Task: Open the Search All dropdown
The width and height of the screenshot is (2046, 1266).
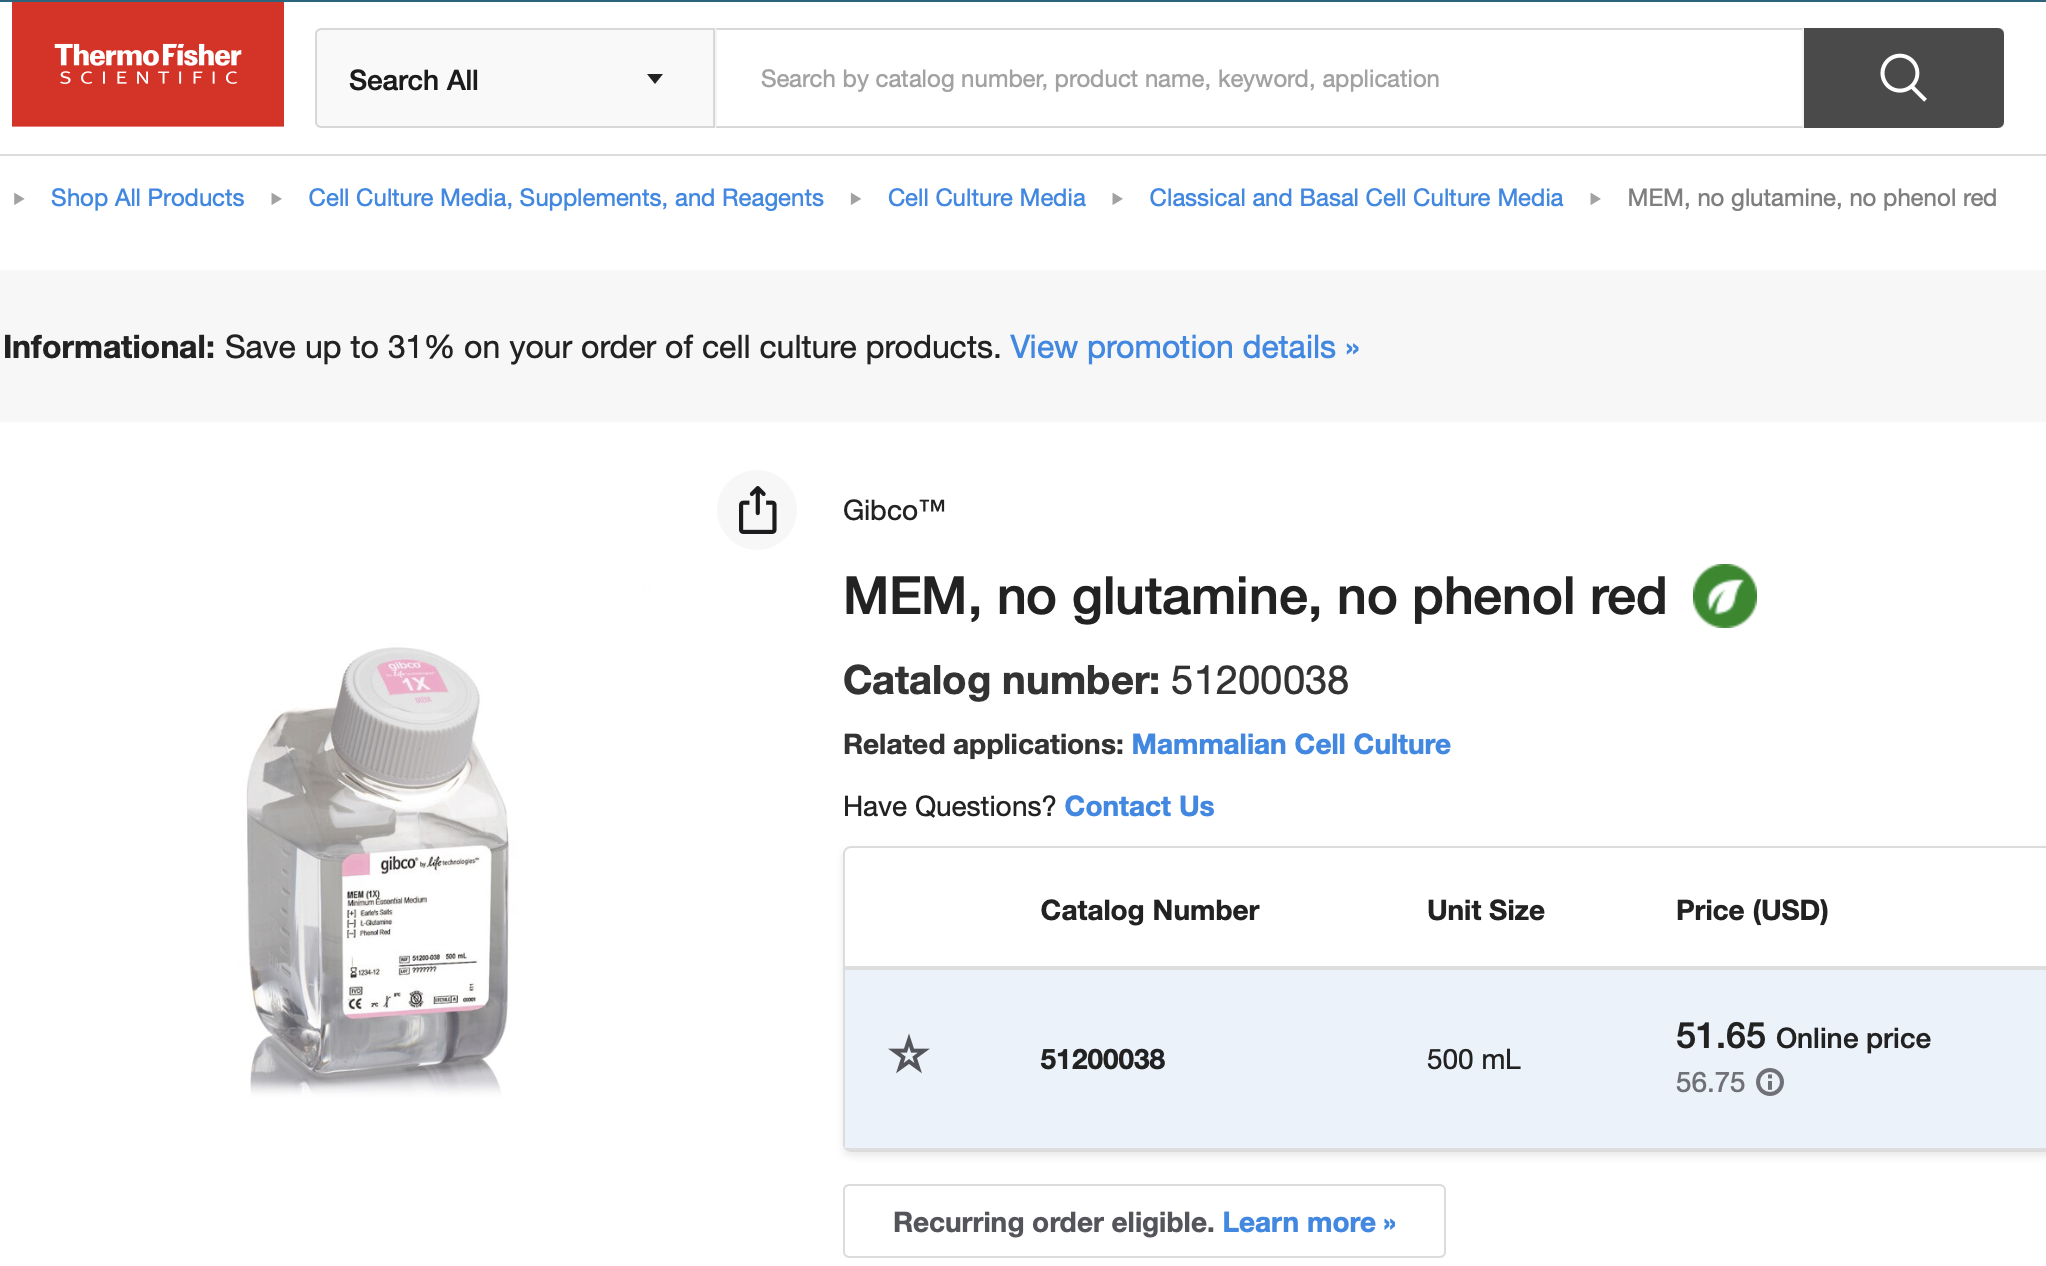Action: (514, 79)
